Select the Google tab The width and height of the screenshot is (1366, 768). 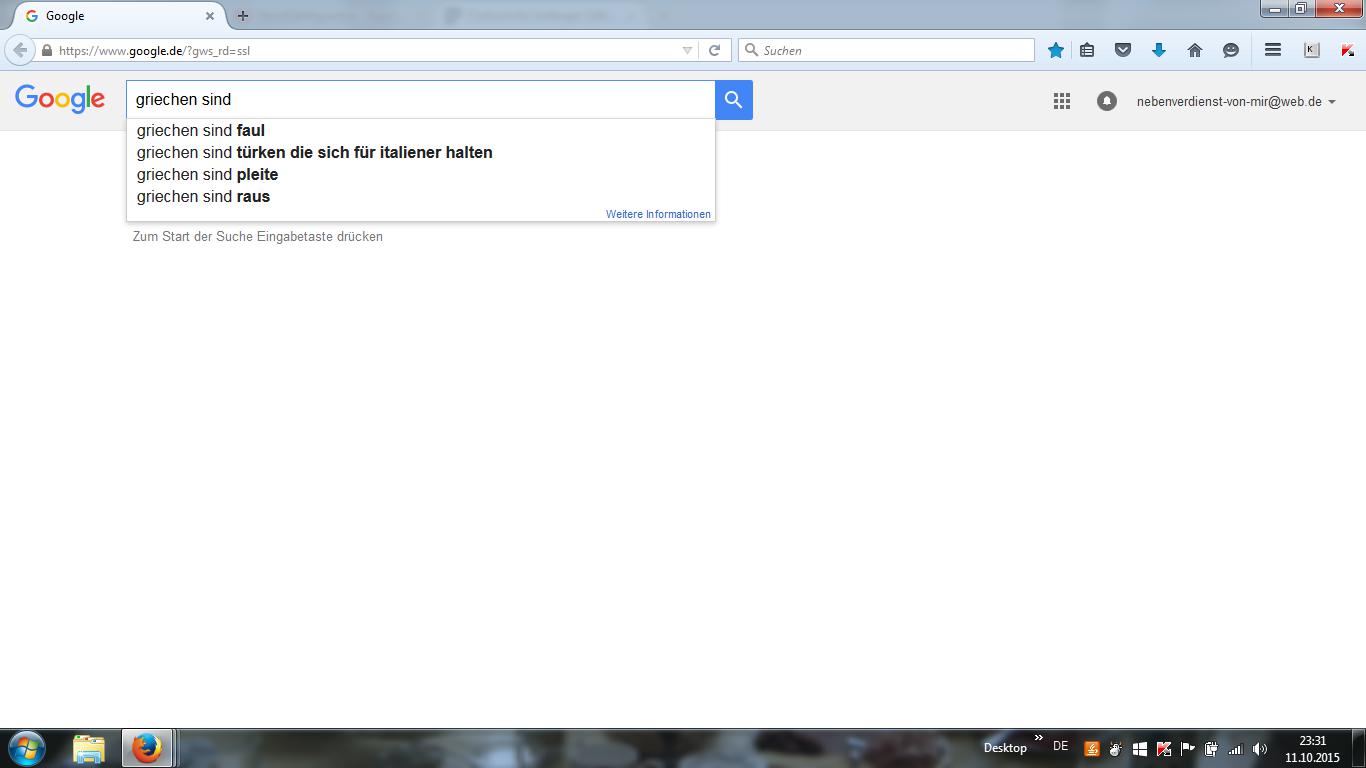pyautogui.click(x=119, y=16)
